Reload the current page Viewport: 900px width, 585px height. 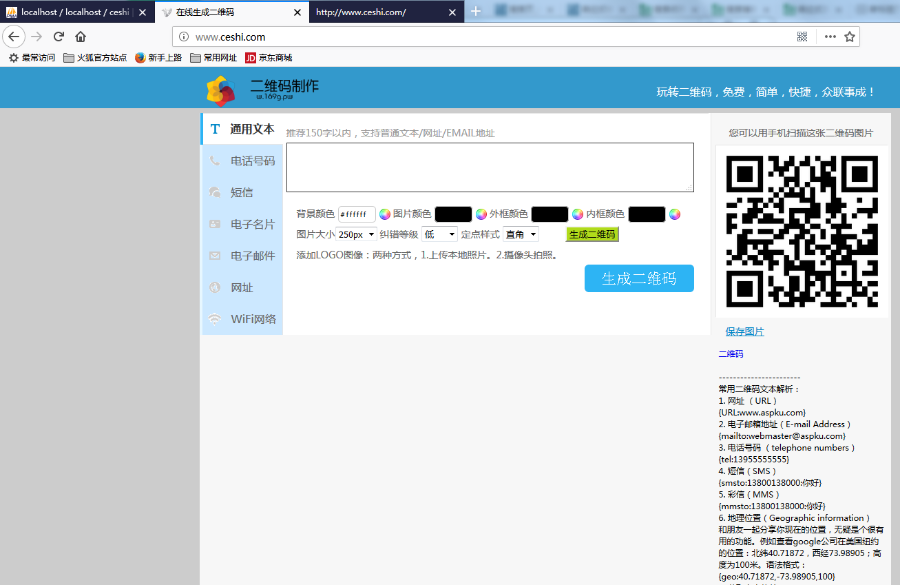tap(59, 37)
